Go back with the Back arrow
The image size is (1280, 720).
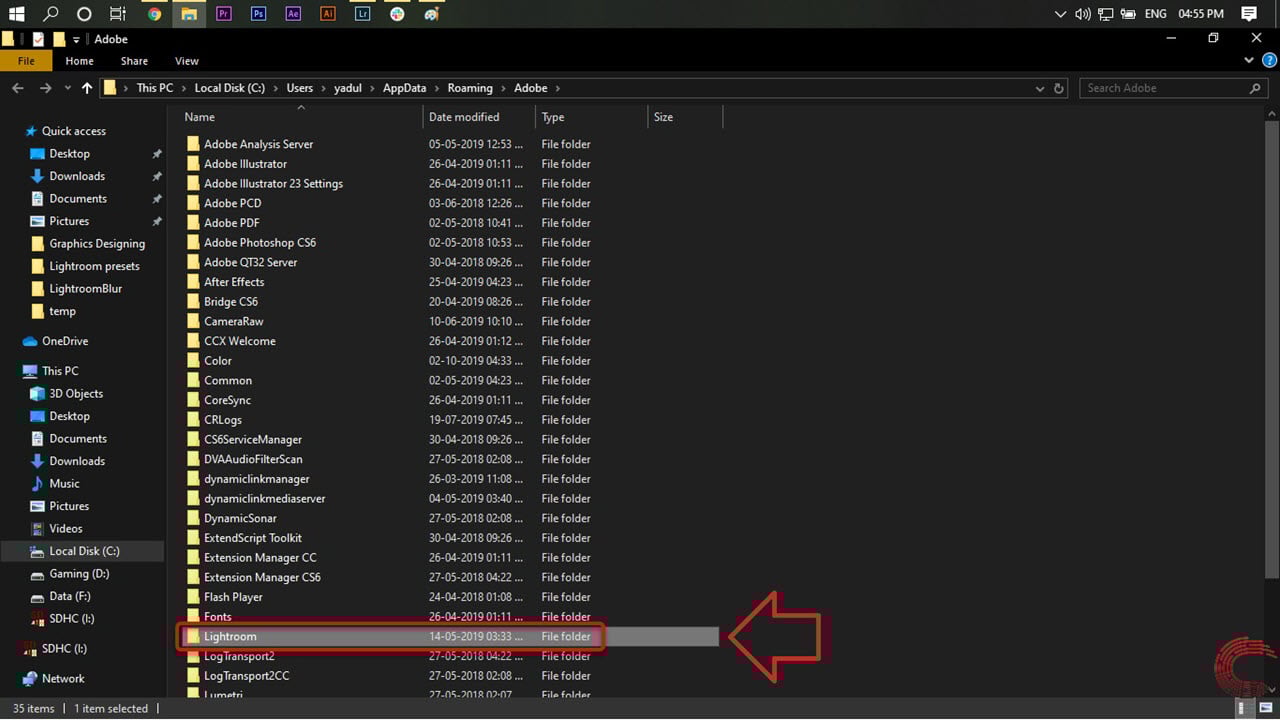click(18, 88)
